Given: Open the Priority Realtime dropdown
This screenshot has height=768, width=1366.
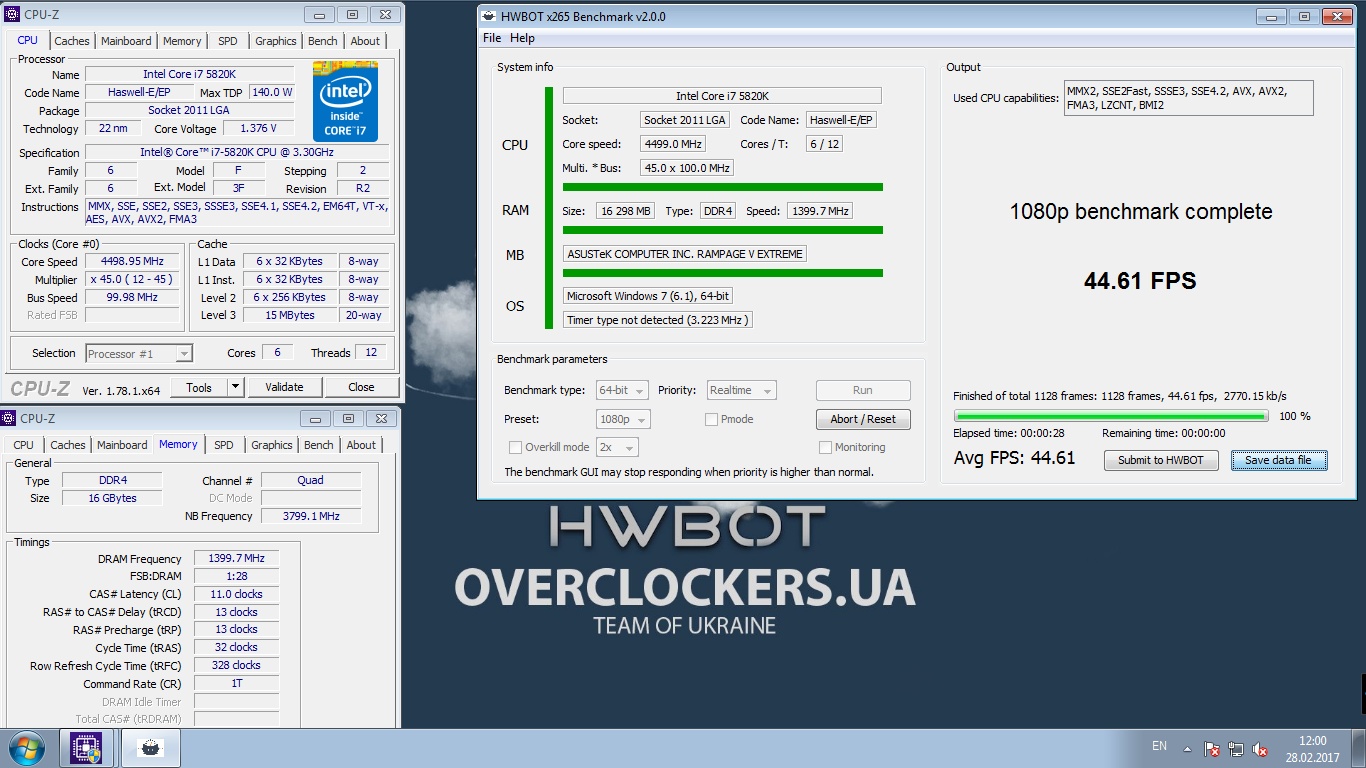Looking at the screenshot, I should click(x=741, y=390).
